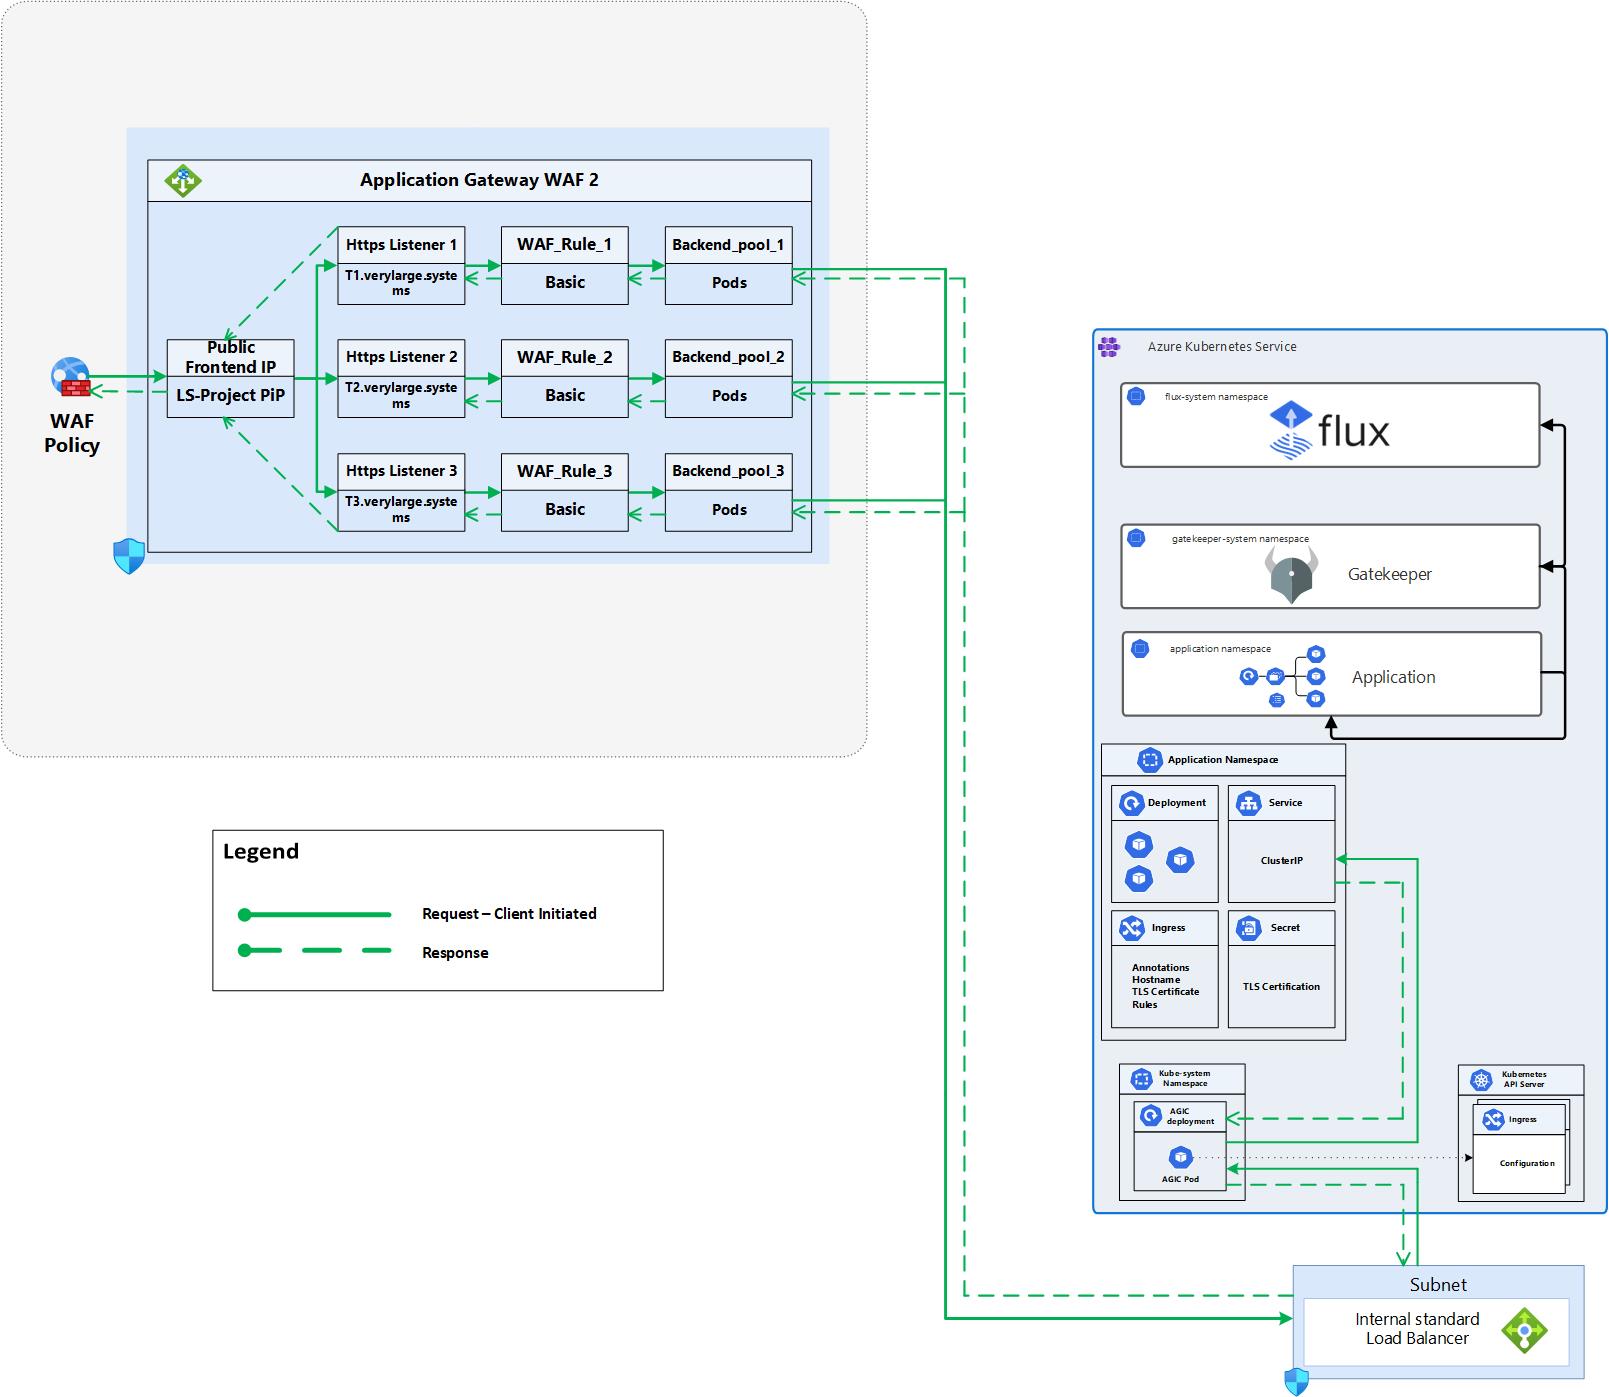Click the Basic cell under WAF_Rule_1
Screen dimensions: 1609x1397
(565, 283)
